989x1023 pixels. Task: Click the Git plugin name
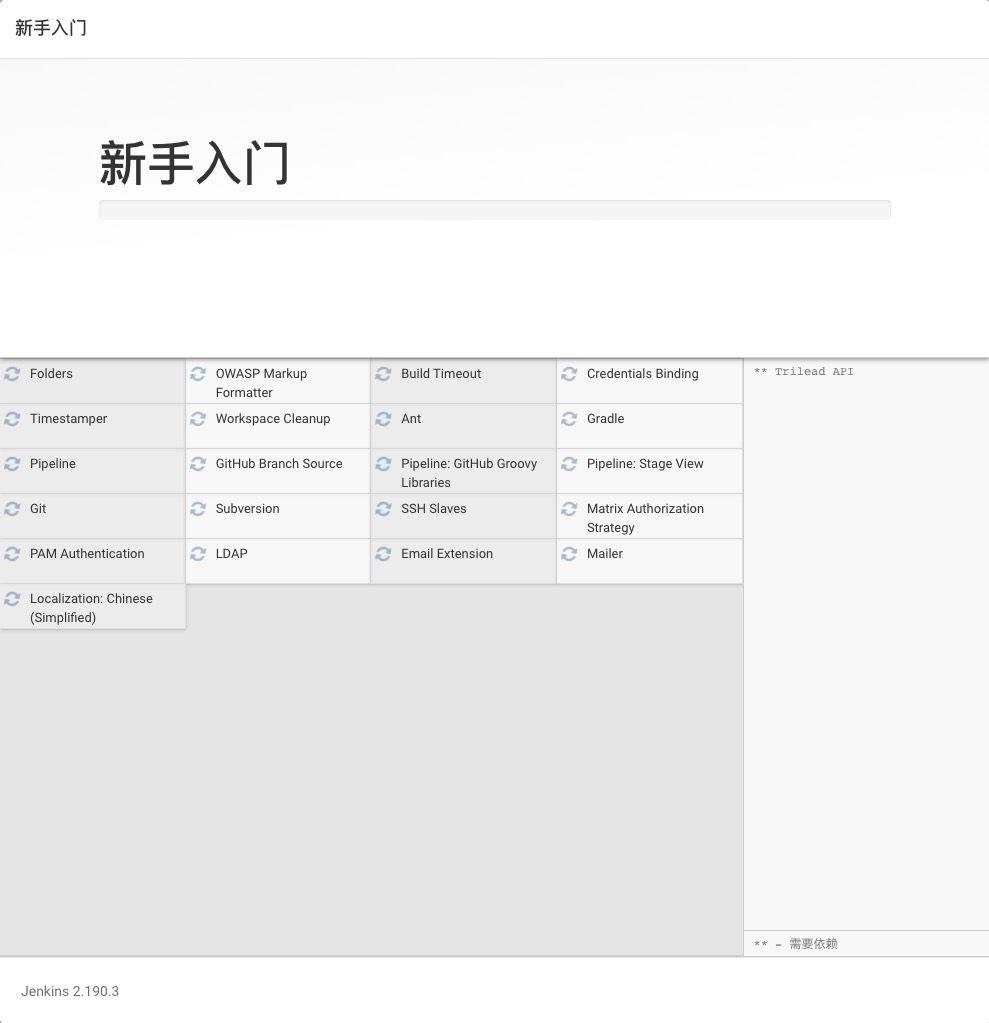pyautogui.click(x=38, y=509)
